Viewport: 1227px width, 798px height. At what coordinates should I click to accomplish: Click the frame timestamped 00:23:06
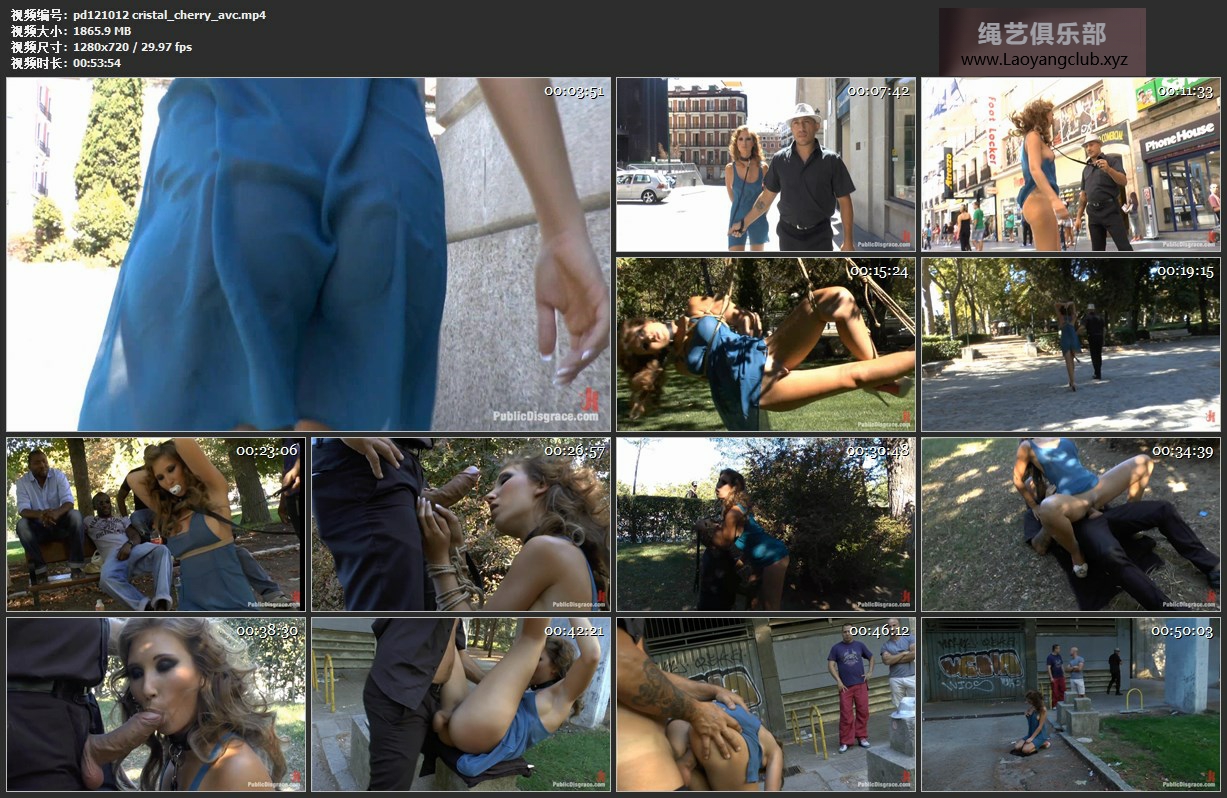coord(155,524)
